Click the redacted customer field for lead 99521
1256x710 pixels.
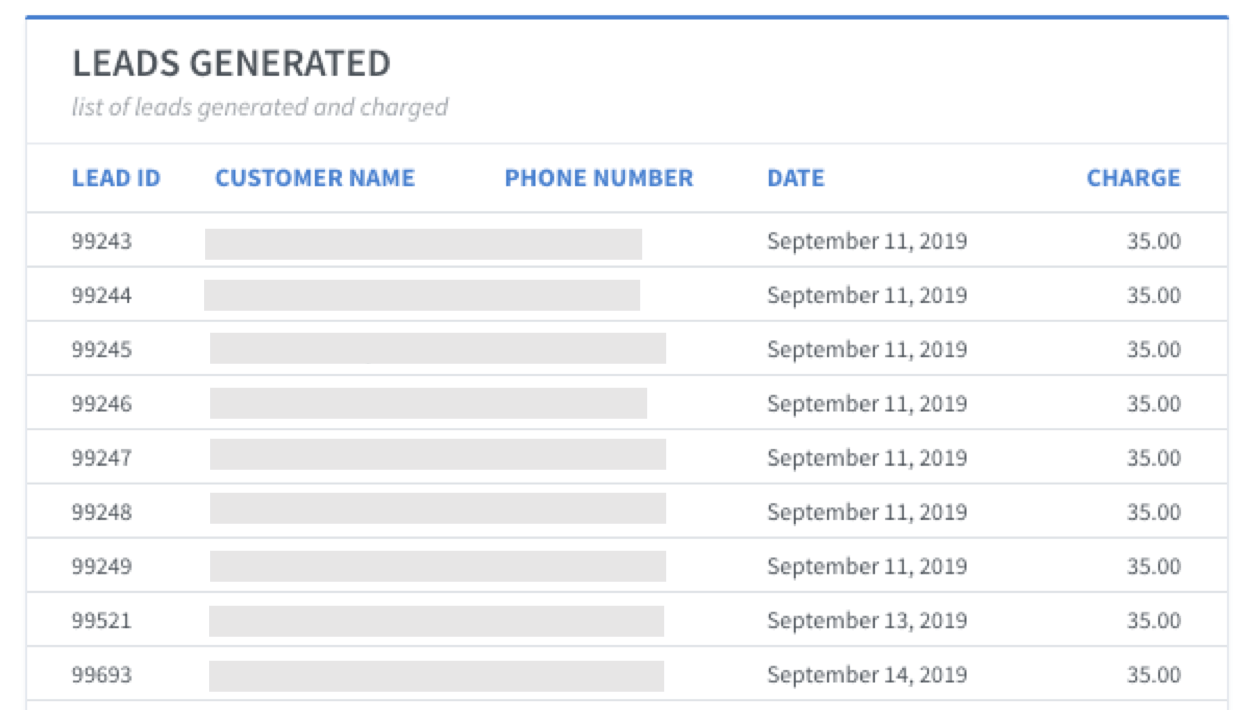tap(436, 620)
